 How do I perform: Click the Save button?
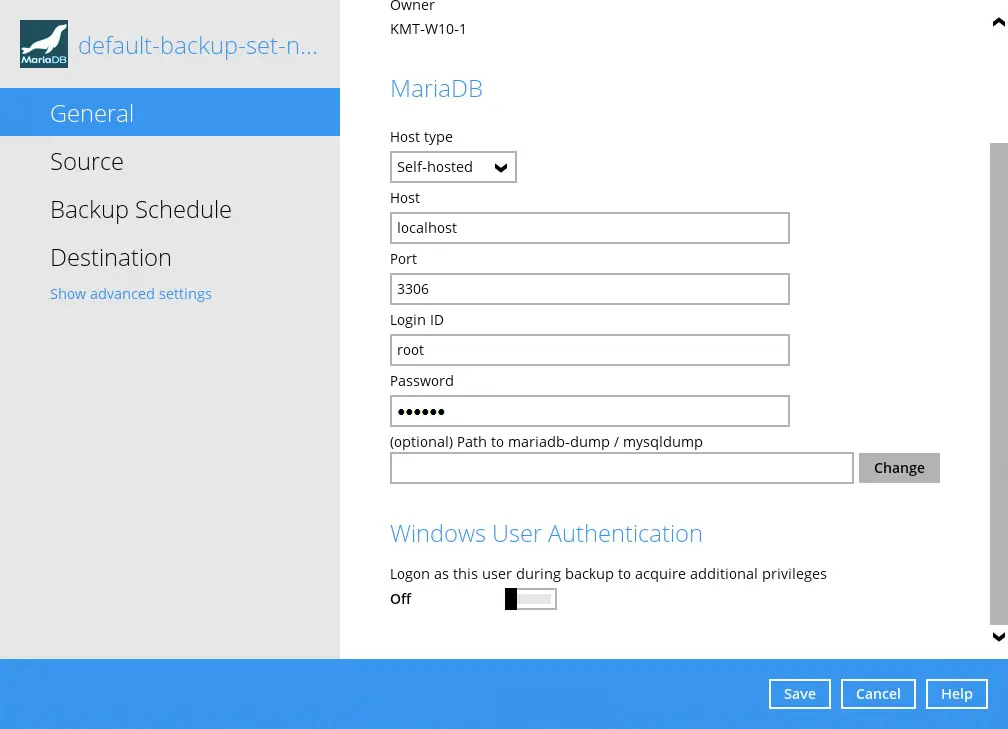click(x=799, y=694)
